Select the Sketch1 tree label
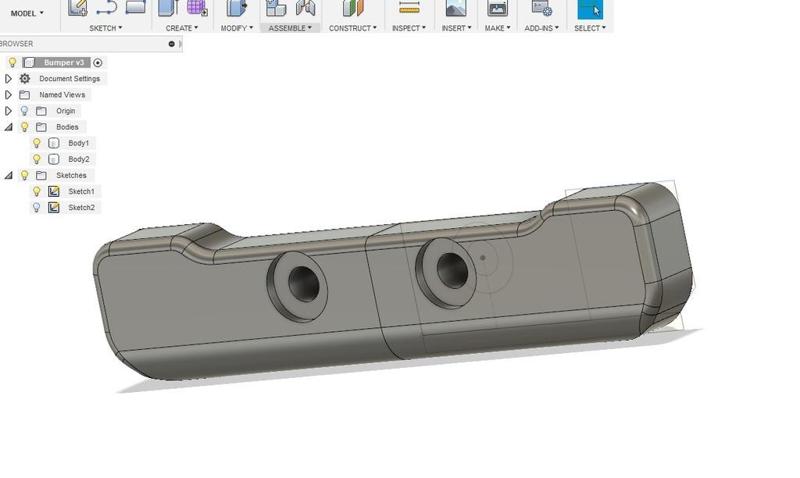The width and height of the screenshot is (800, 478). pyautogui.click(x=81, y=191)
